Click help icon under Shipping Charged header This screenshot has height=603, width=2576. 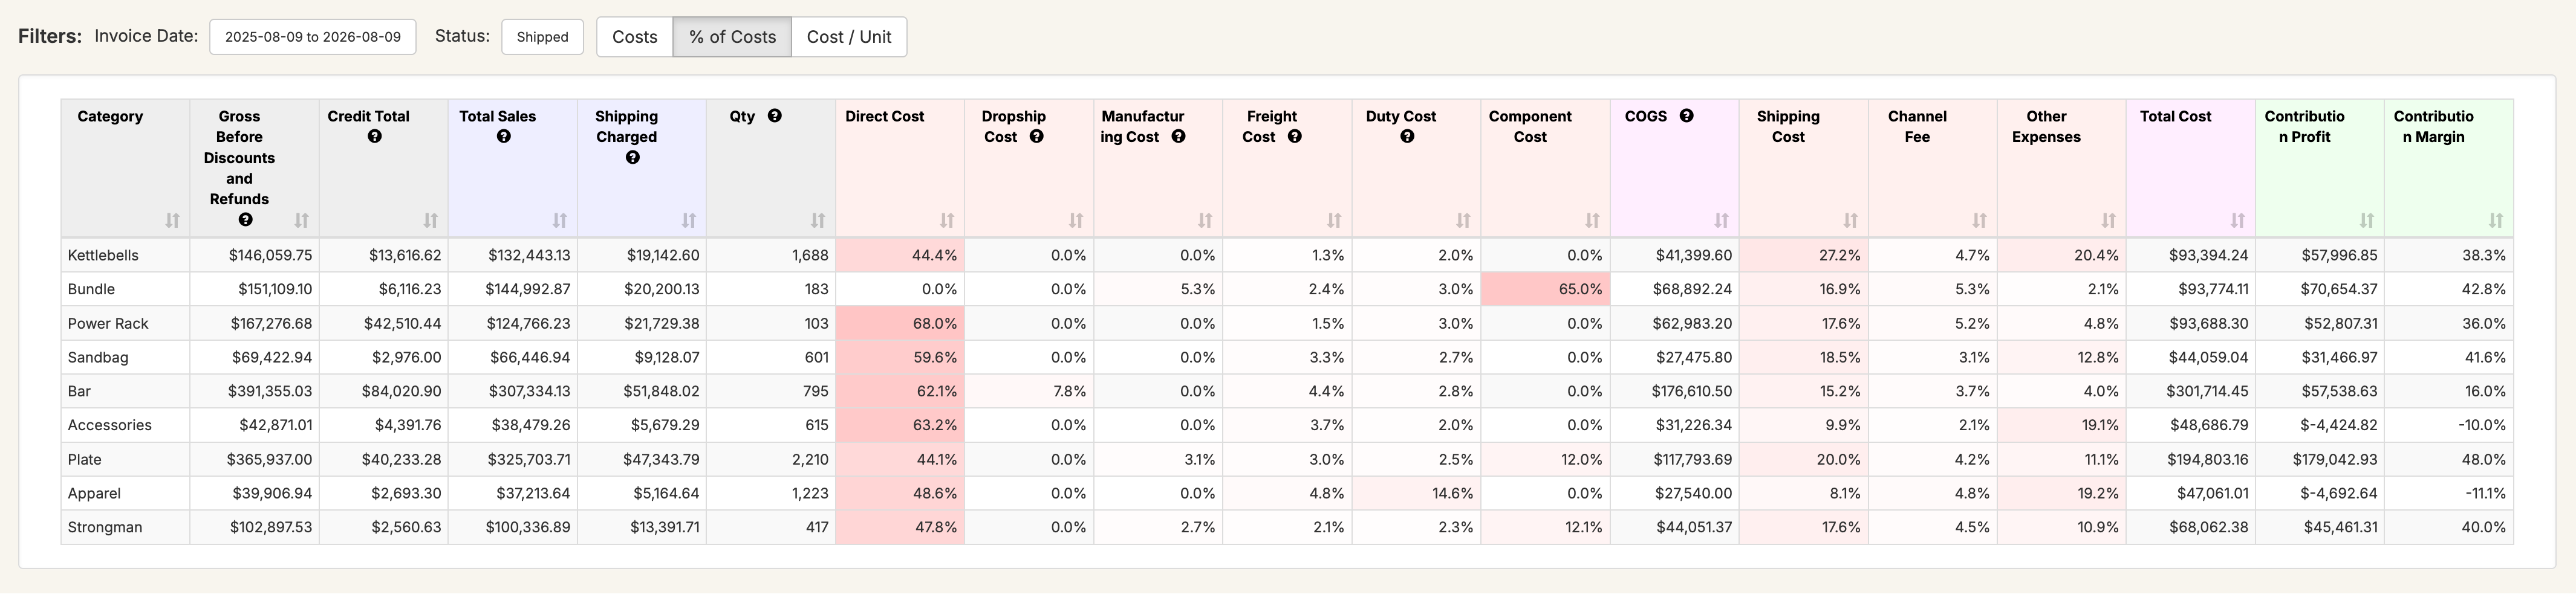coord(632,158)
